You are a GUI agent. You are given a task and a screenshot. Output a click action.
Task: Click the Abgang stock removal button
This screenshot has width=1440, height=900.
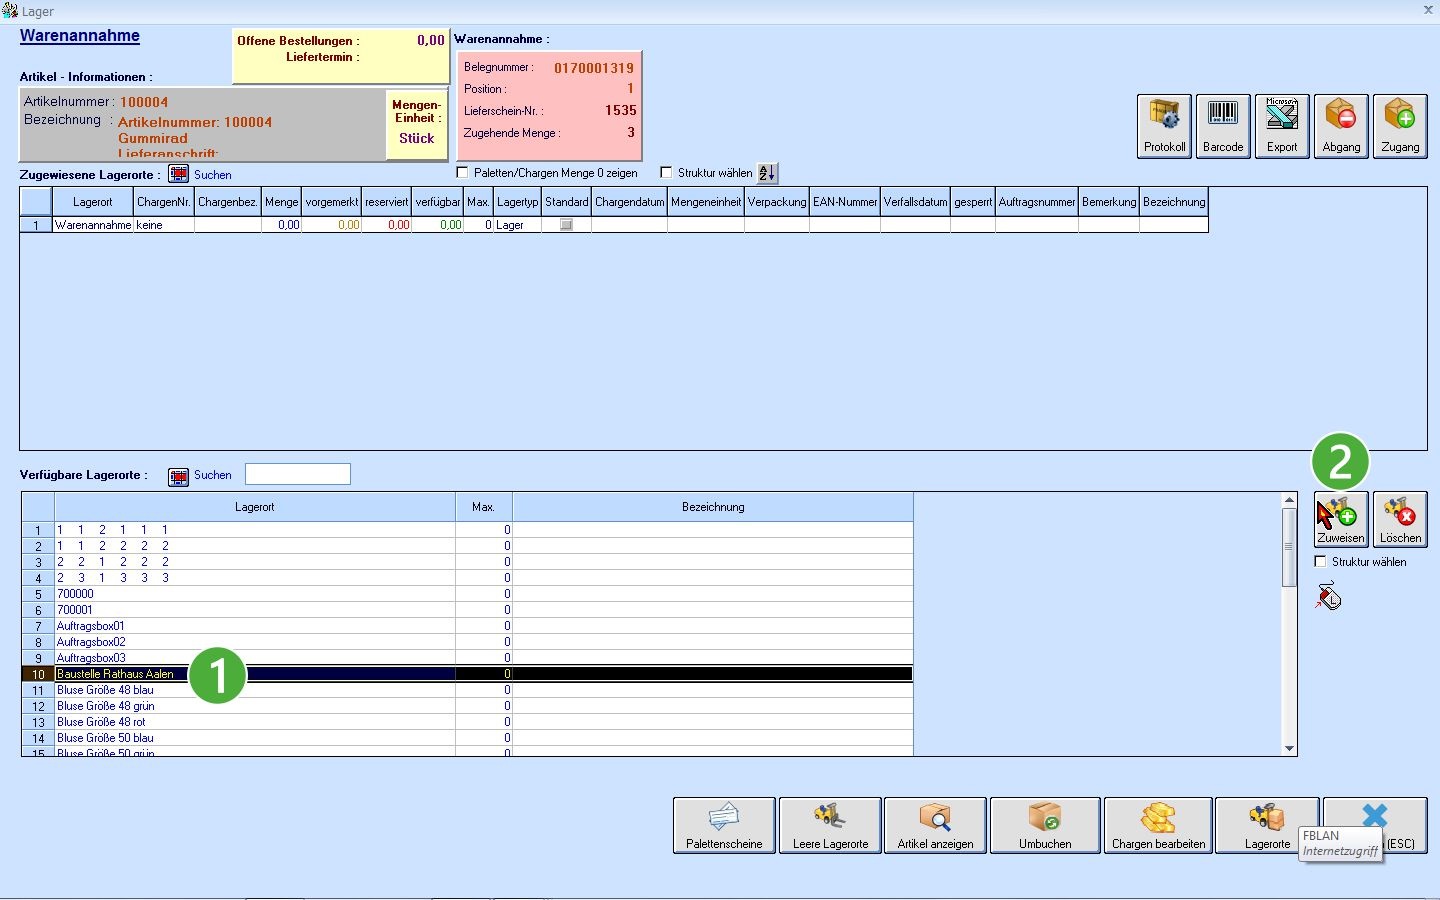point(1341,126)
